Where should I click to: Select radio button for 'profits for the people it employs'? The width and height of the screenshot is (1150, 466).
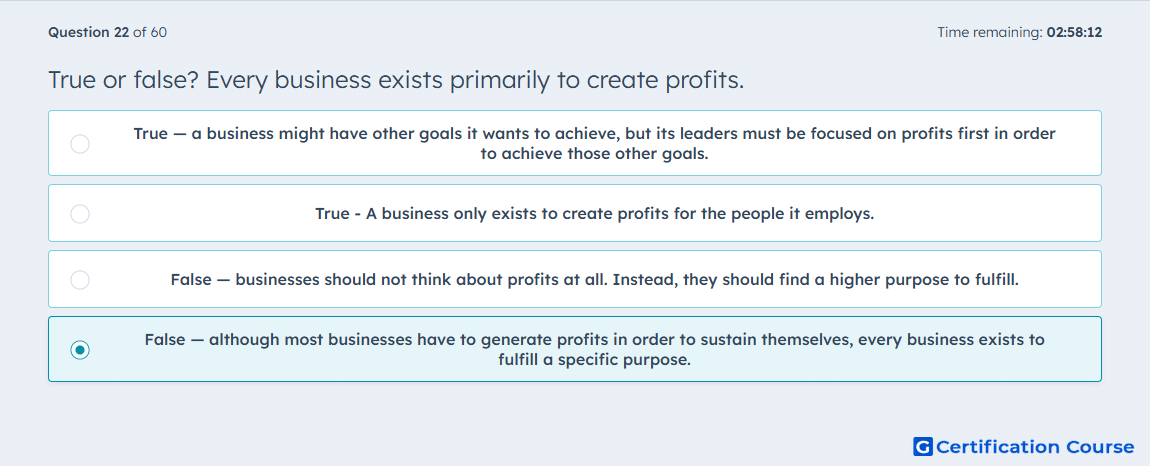coord(80,214)
